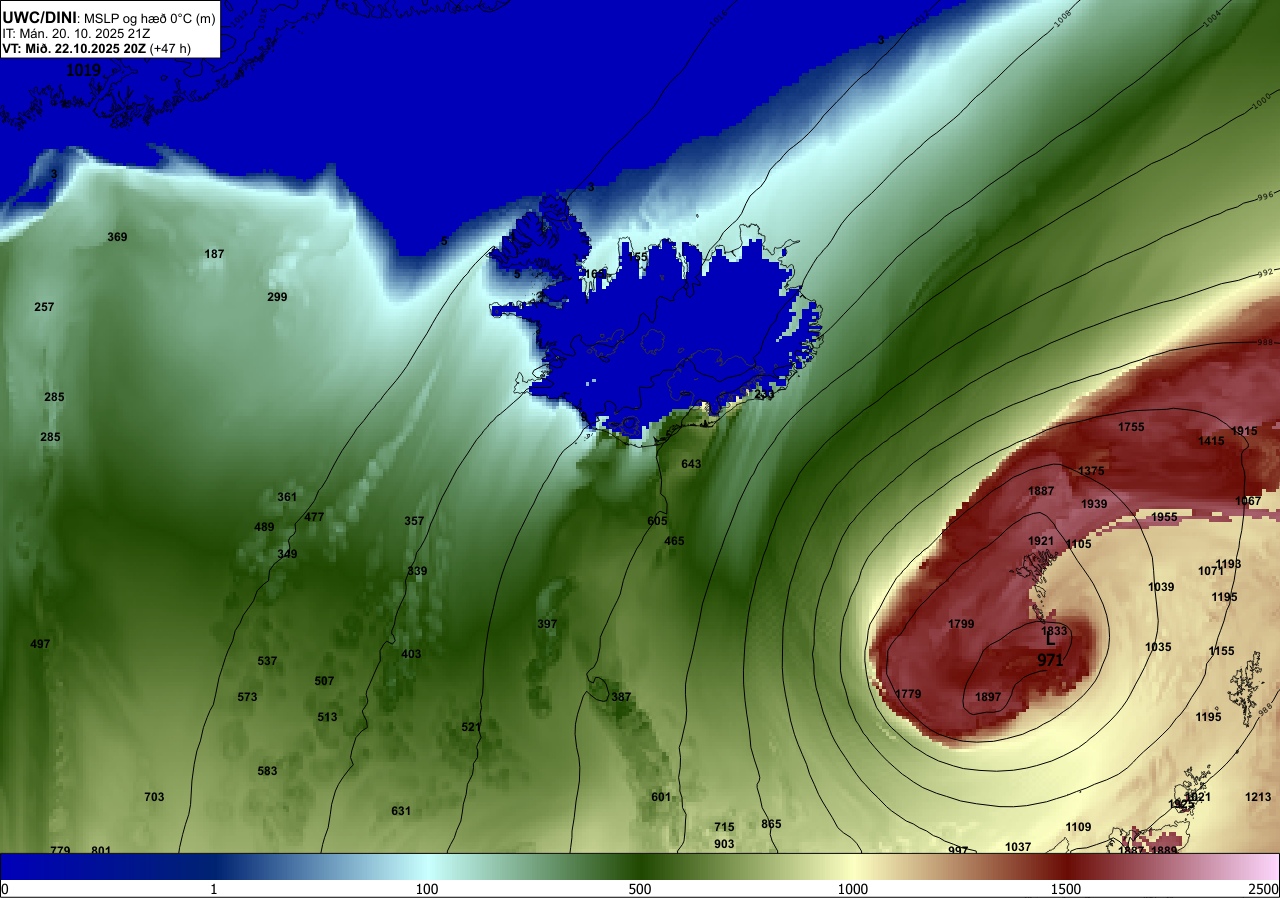Screen dimensions: 1280x898
Task: Click the colorbar tick label "500"
Action: (640, 889)
